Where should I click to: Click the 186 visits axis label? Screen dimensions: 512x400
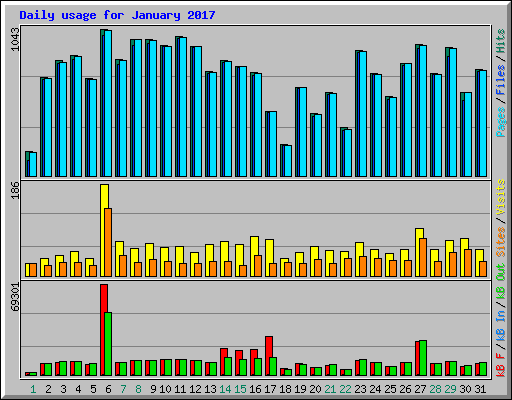click(15, 190)
